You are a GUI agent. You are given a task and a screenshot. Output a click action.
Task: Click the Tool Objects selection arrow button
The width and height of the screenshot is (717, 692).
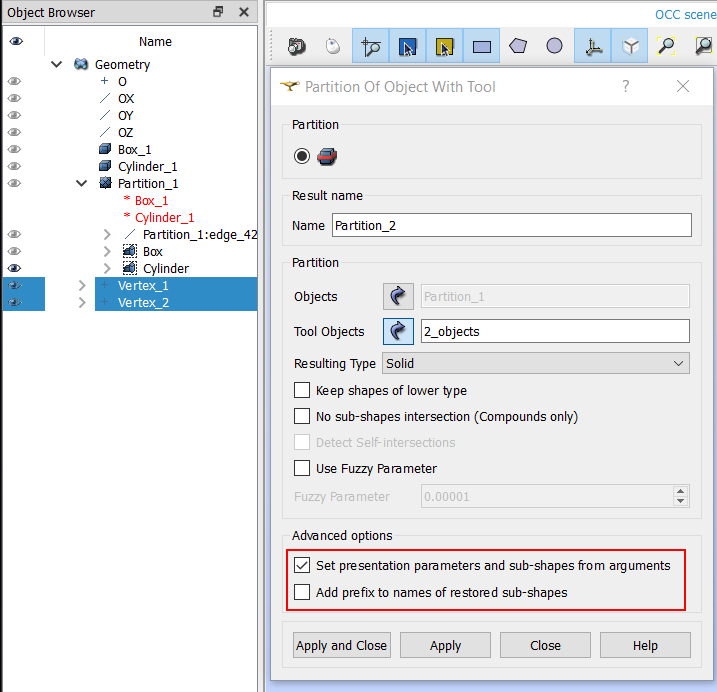pyautogui.click(x=398, y=331)
